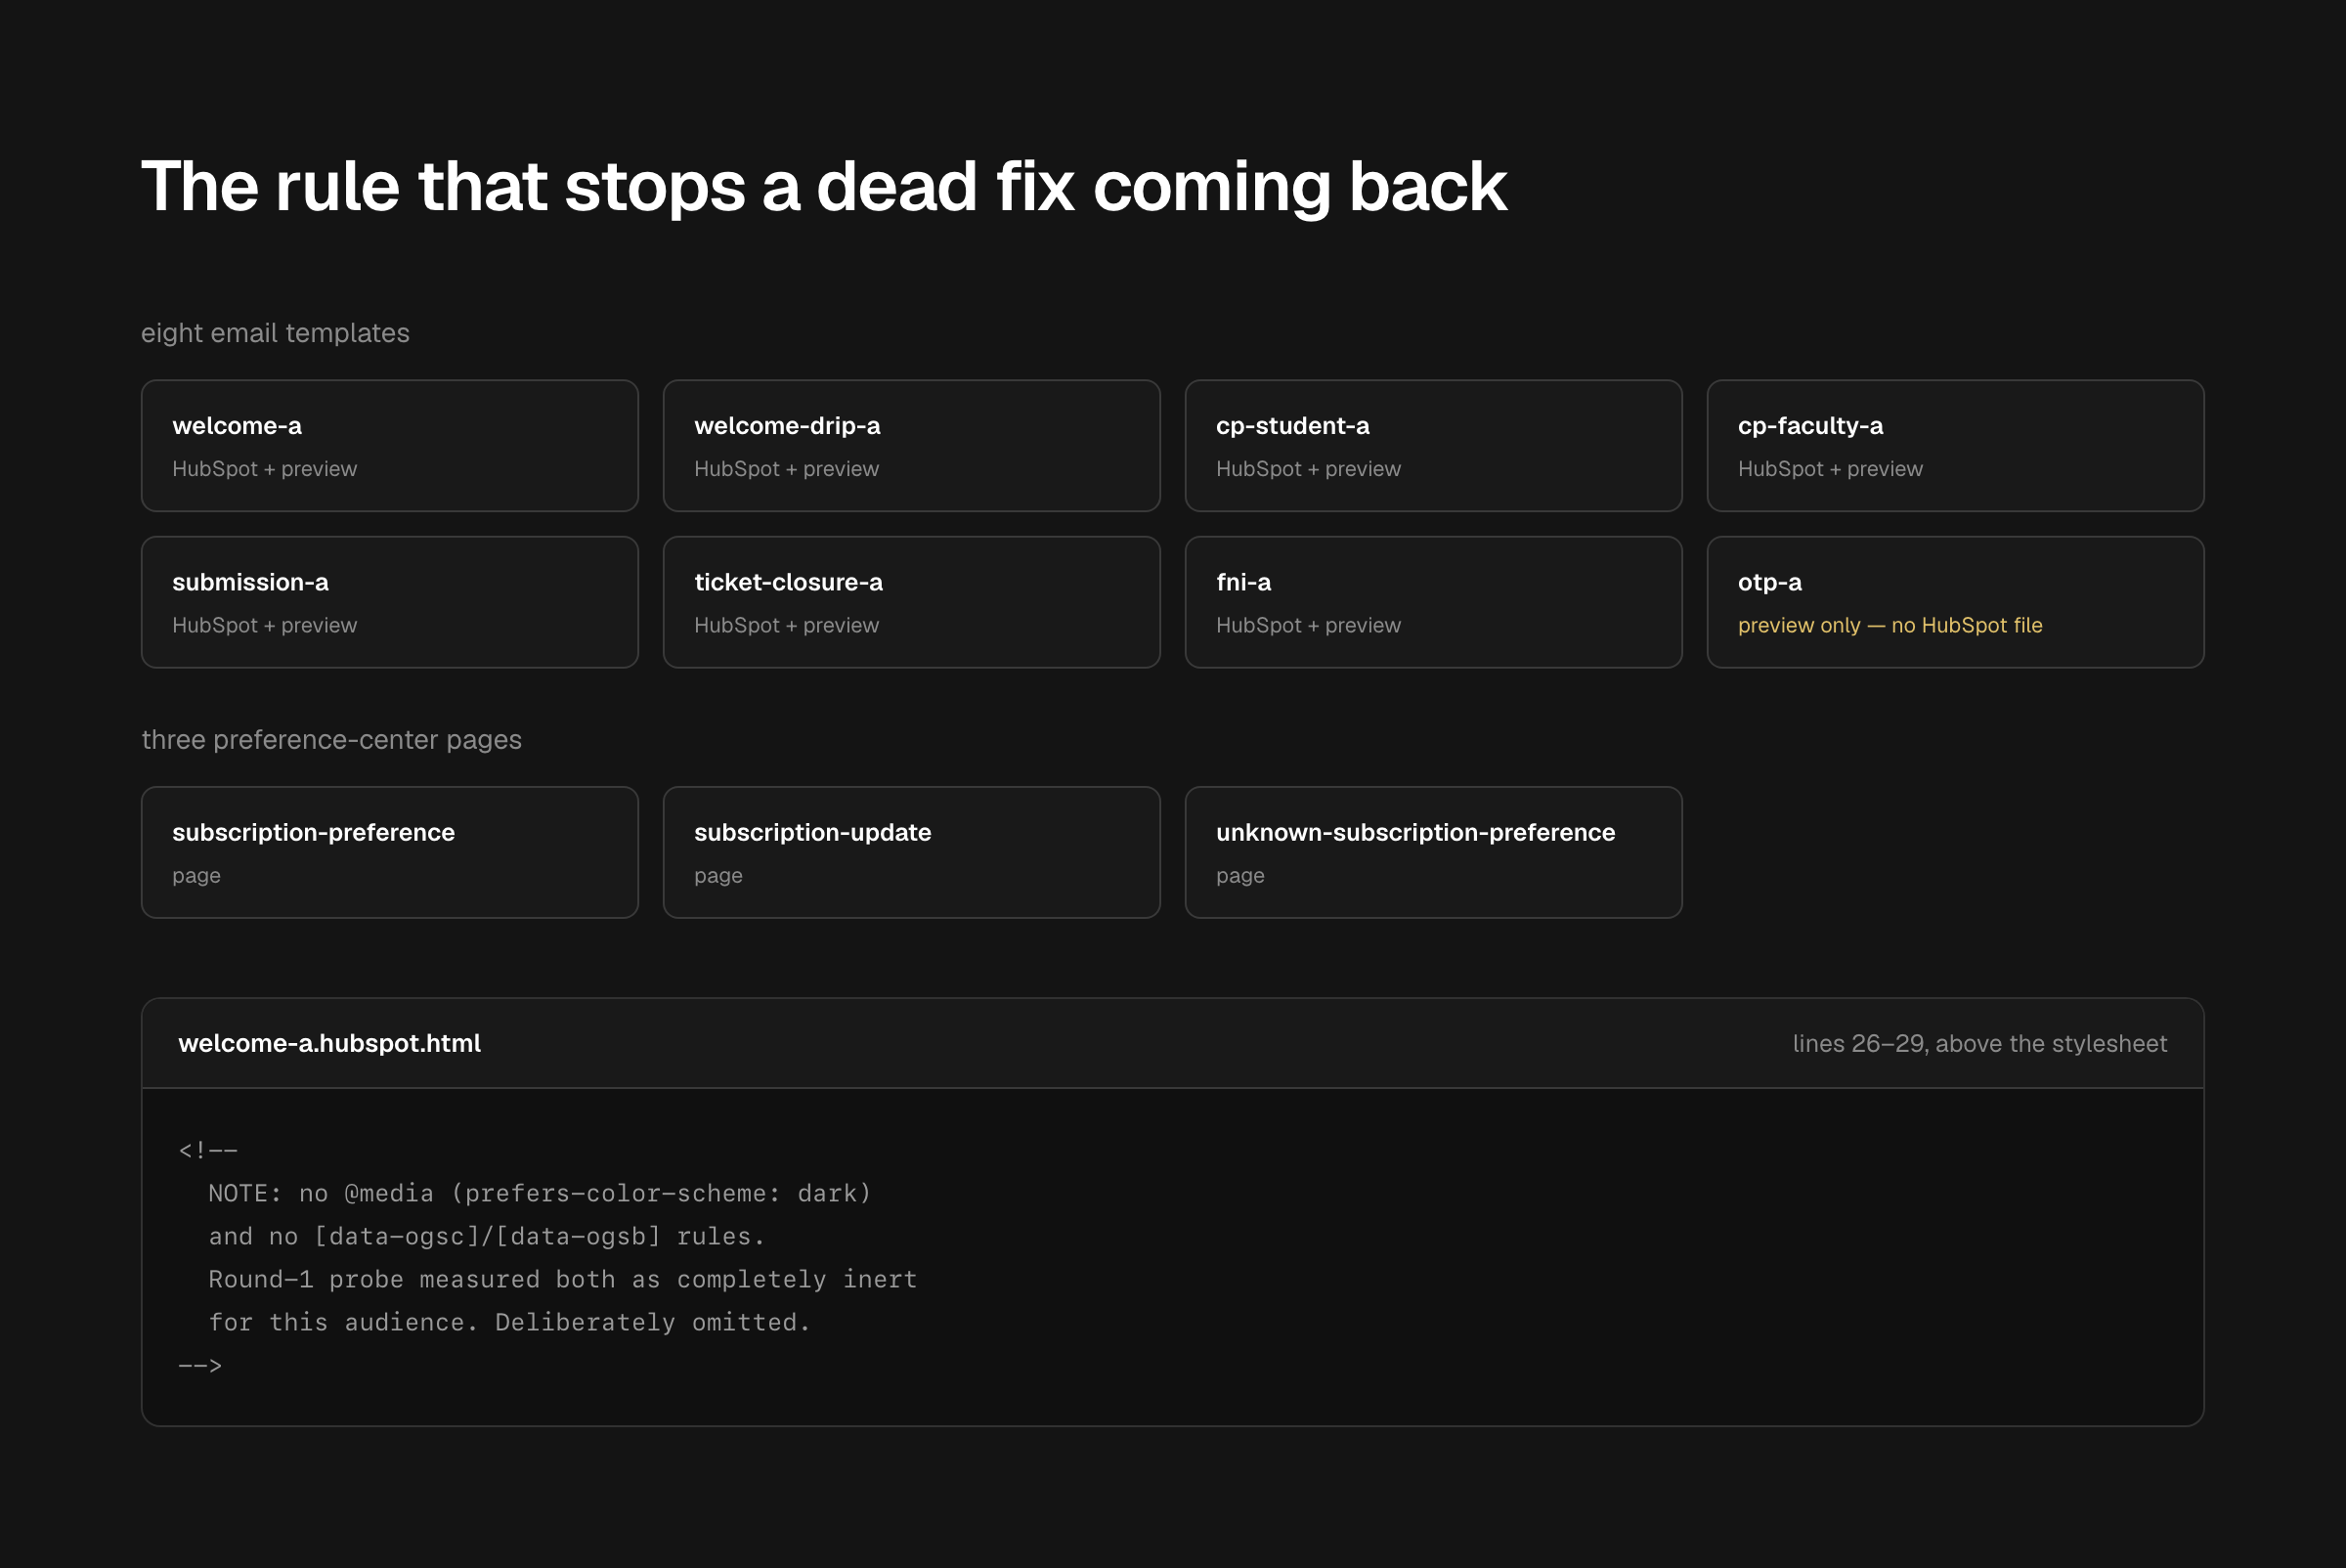The height and width of the screenshot is (1568, 2346).
Task: Open the welcome-a template card
Action: point(390,446)
